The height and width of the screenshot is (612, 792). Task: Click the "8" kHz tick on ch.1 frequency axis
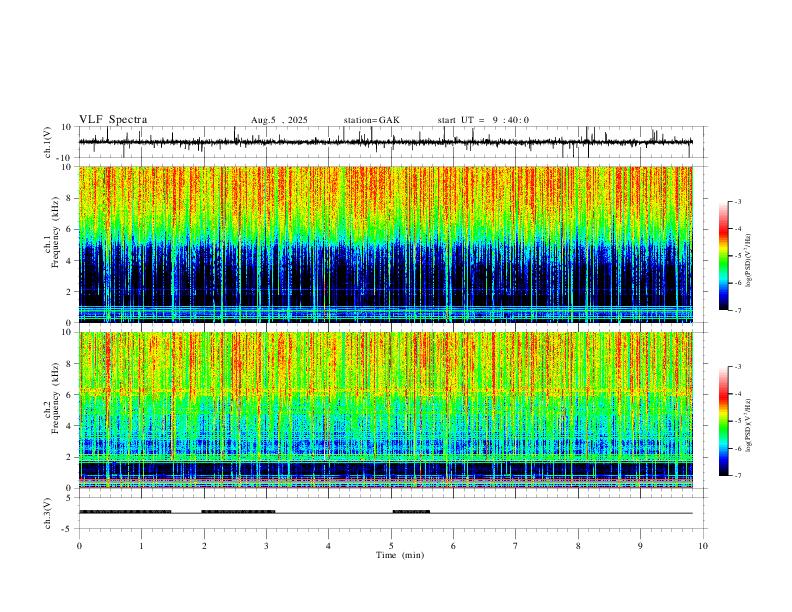70,198
